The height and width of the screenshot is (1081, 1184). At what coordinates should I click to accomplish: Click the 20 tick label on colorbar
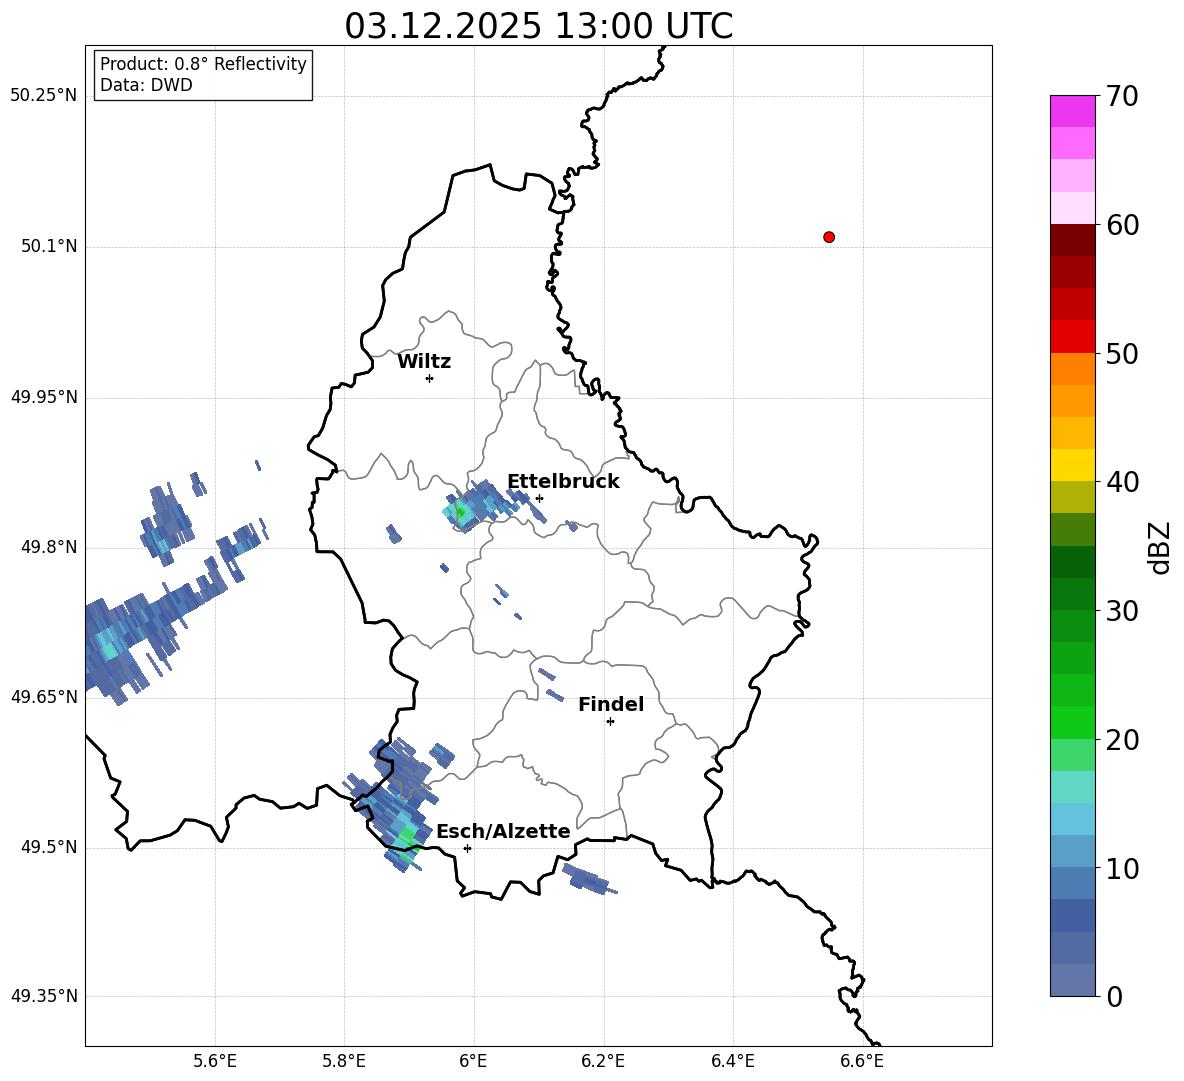coord(1122,740)
